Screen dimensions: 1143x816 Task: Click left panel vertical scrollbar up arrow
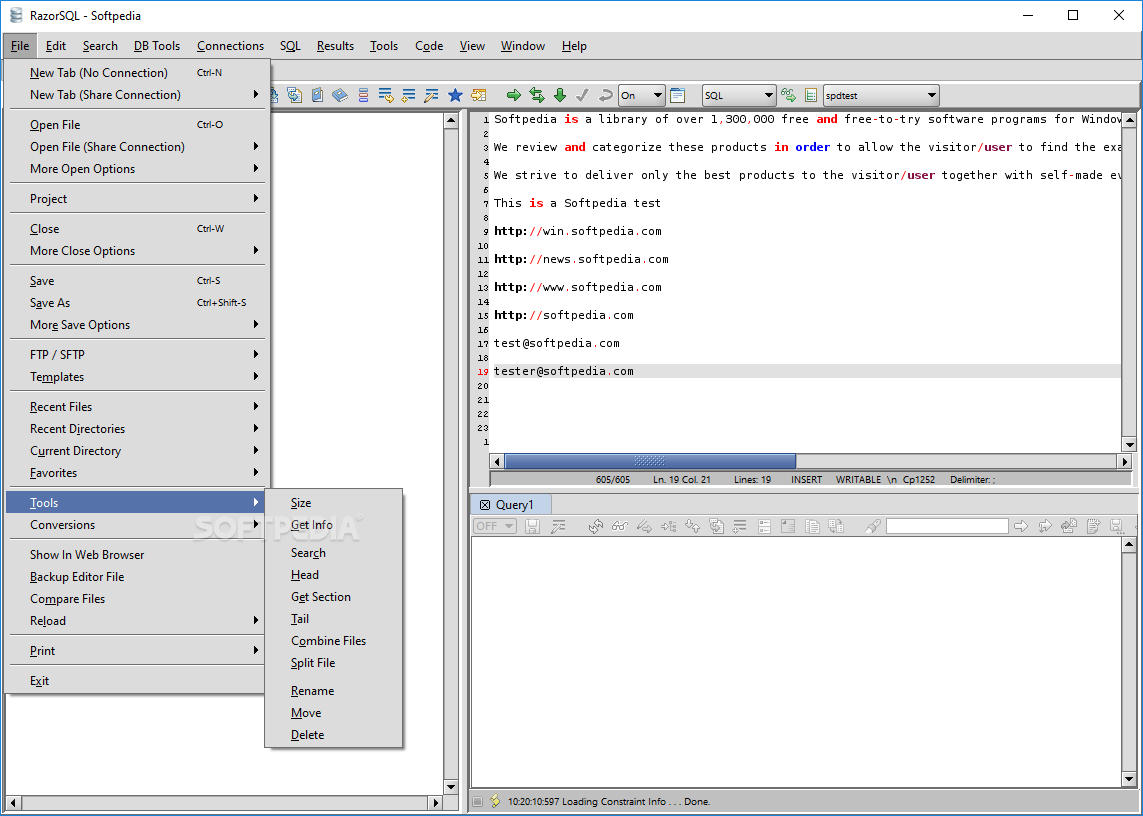pyautogui.click(x=450, y=120)
